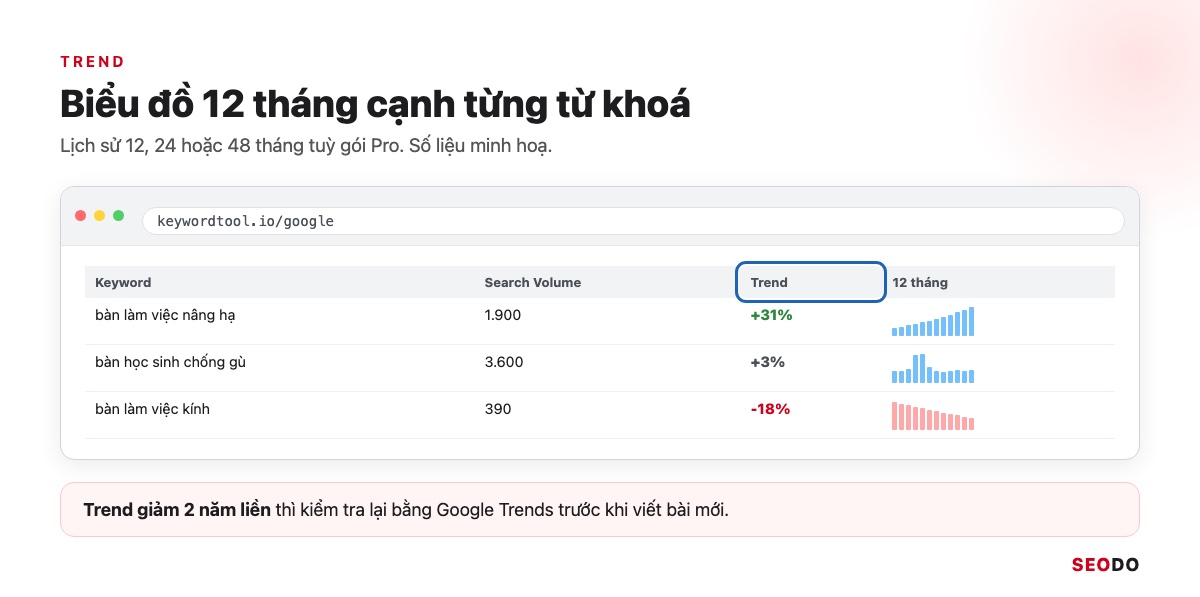Sort by the Search Volume column header

(533, 282)
